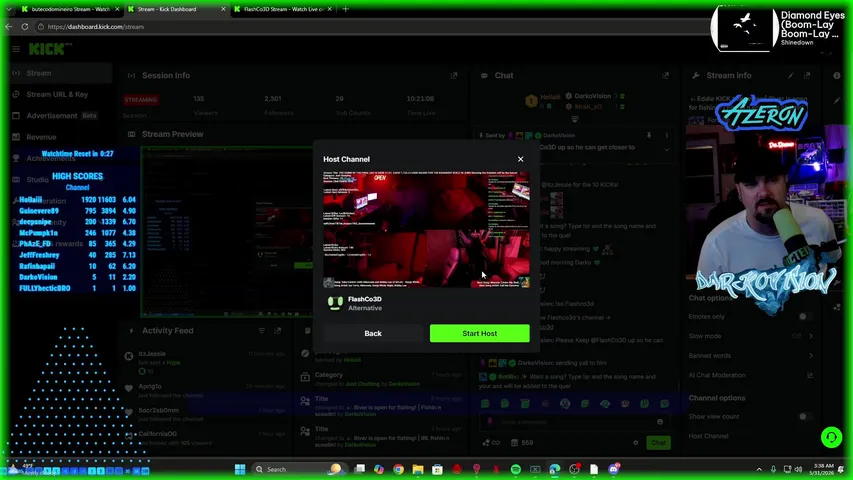
Task: Expand Slow mode options
Action: click(x=811, y=336)
